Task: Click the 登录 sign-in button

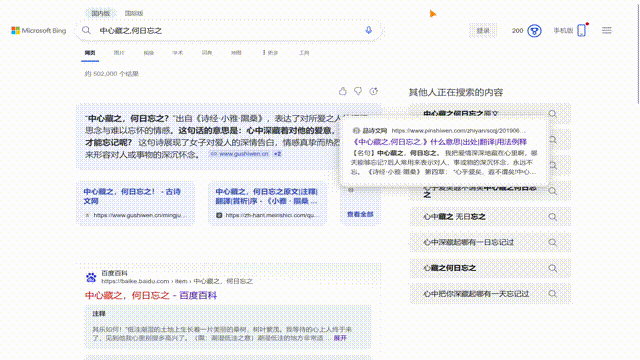Action: click(x=483, y=31)
